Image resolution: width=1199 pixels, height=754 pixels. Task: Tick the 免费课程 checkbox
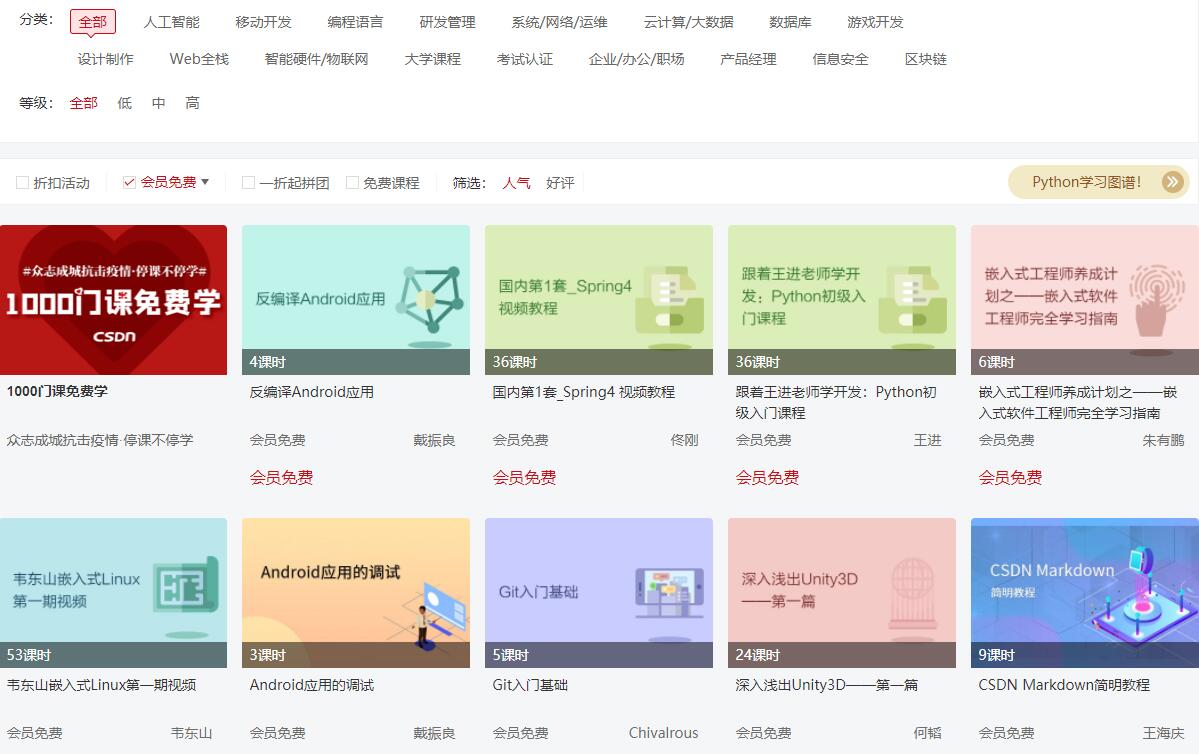pyautogui.click(x=352, y=183)
